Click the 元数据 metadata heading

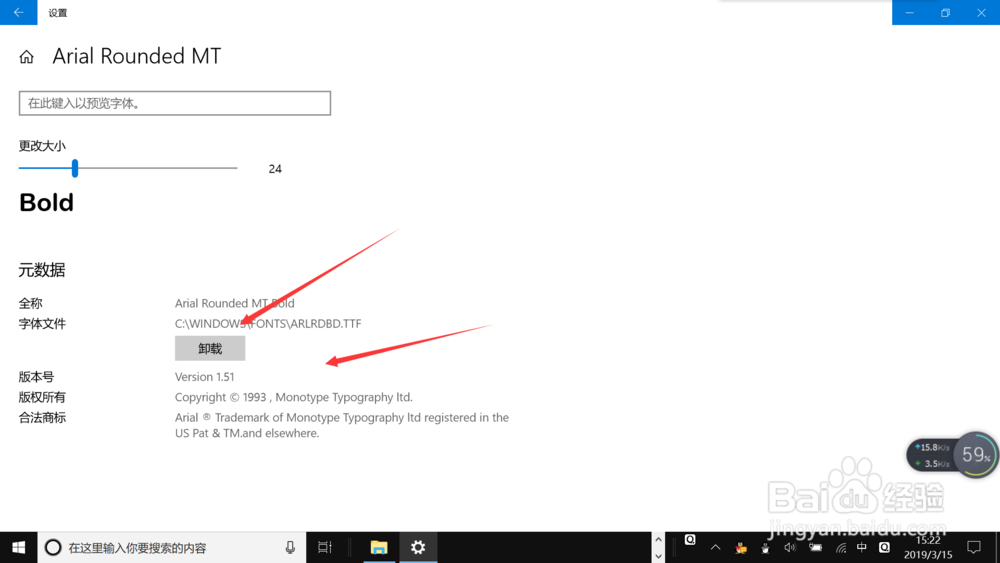pyautogui.click(x=41, y=270)
